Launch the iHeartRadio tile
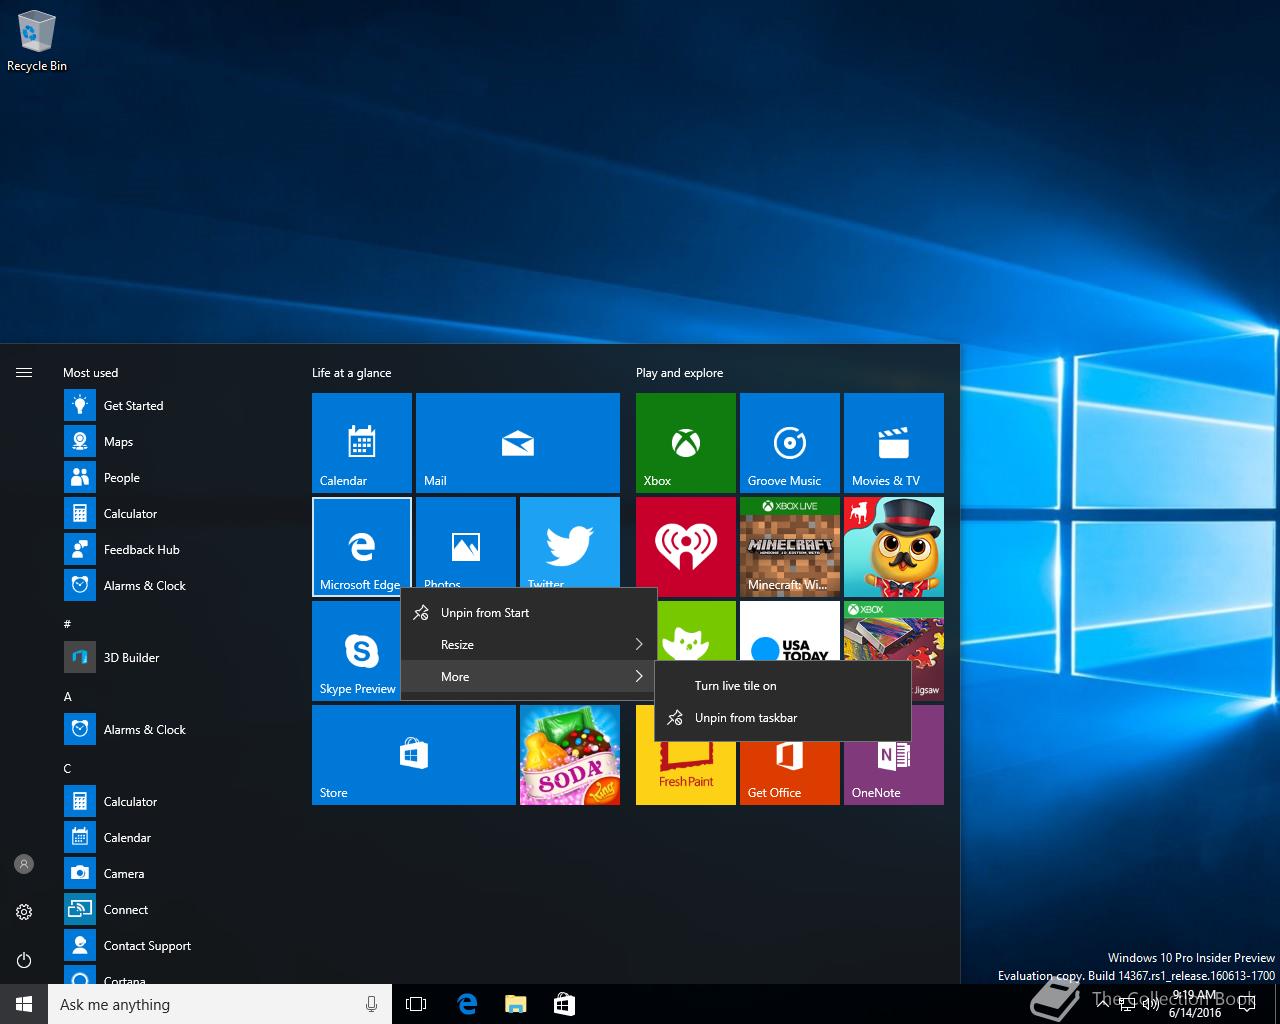 click(686, 546)
